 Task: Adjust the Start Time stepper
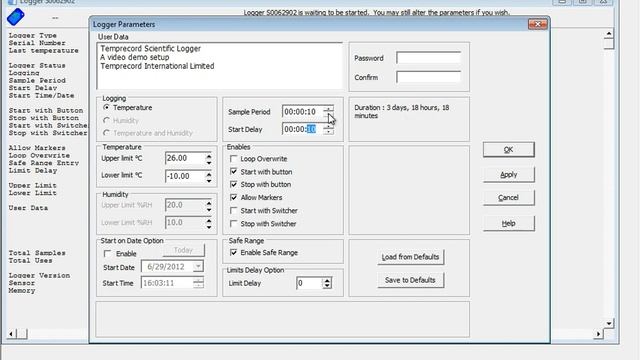[198, 283]
